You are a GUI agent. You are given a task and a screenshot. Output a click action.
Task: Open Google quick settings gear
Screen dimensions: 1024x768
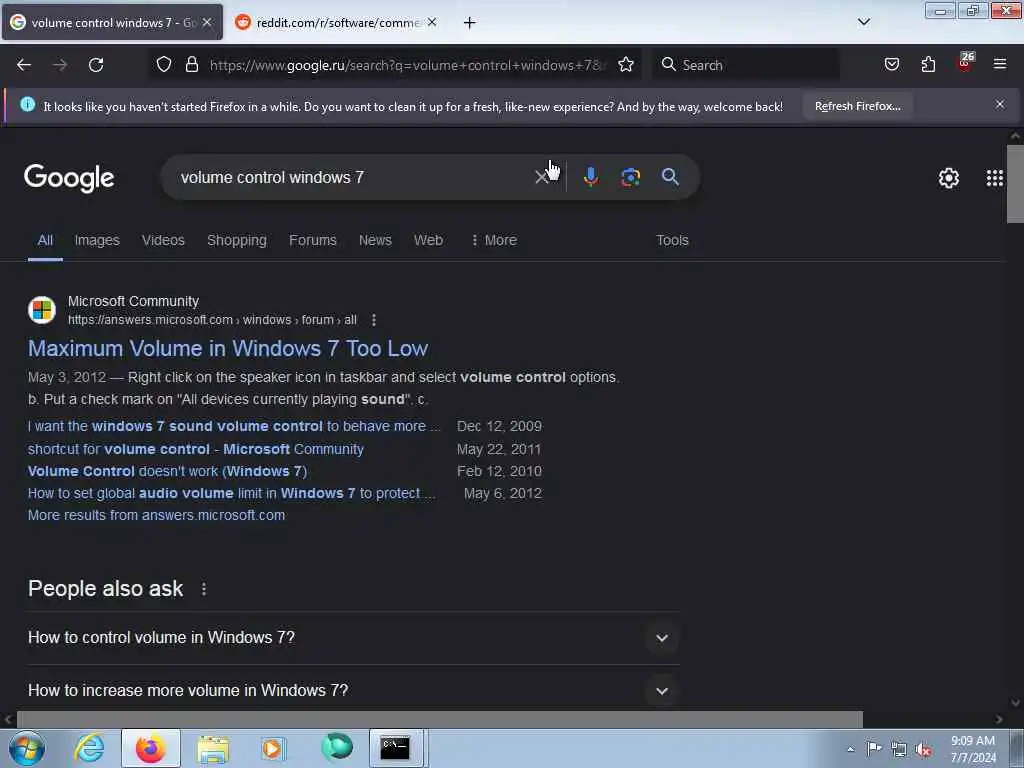pos(948,178)
